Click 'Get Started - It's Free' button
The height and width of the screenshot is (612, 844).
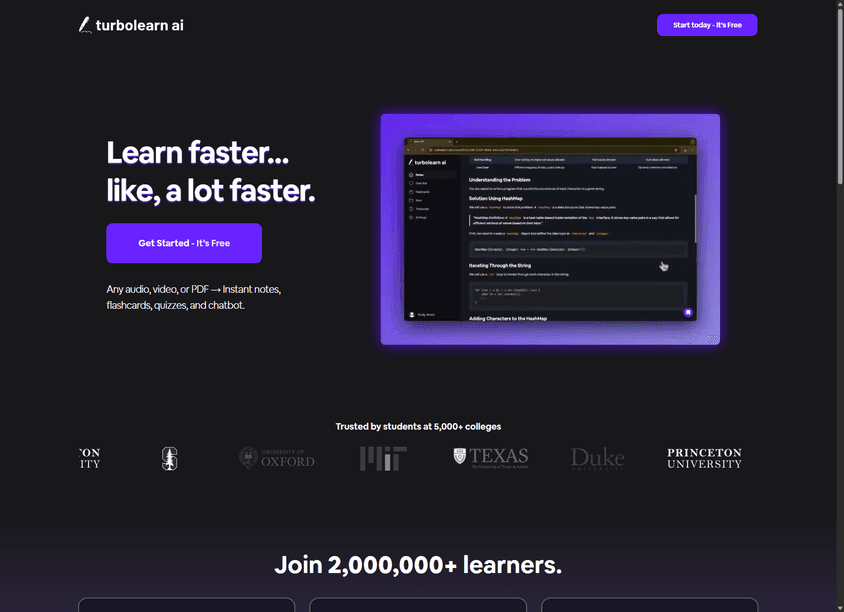(184, 243)
